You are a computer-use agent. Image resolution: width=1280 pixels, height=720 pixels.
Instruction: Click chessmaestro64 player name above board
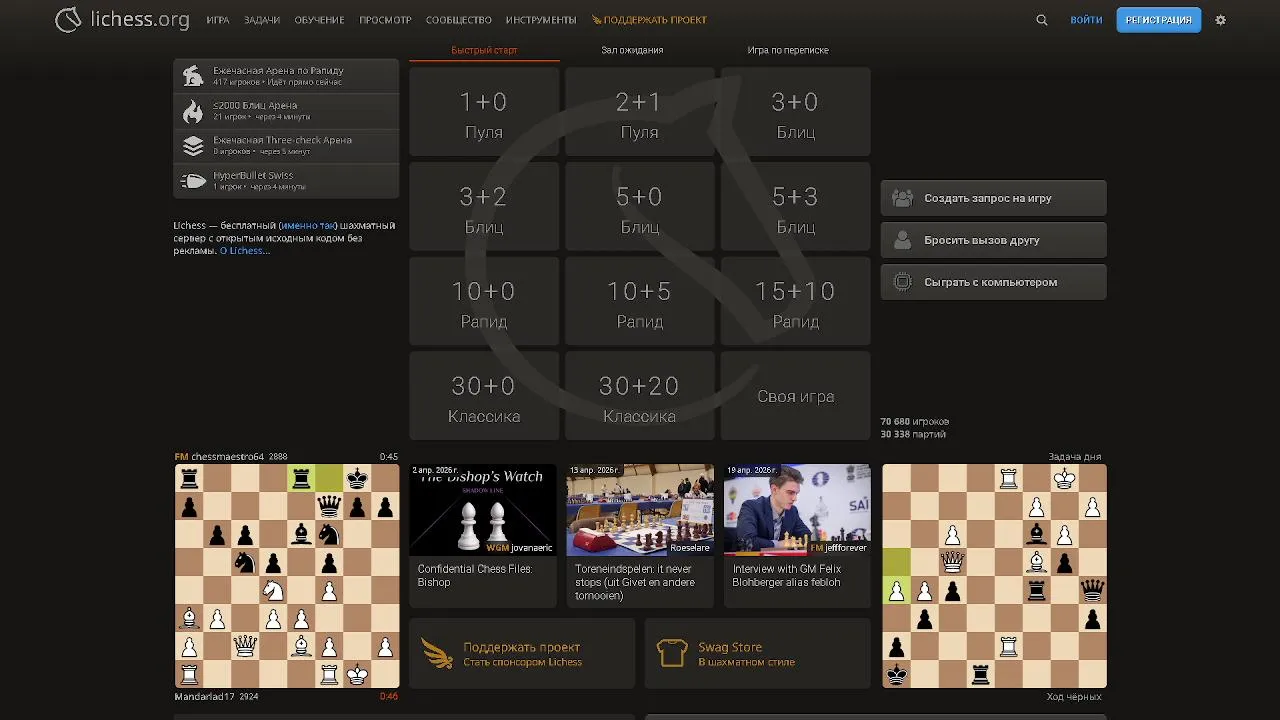pos(227,457)
